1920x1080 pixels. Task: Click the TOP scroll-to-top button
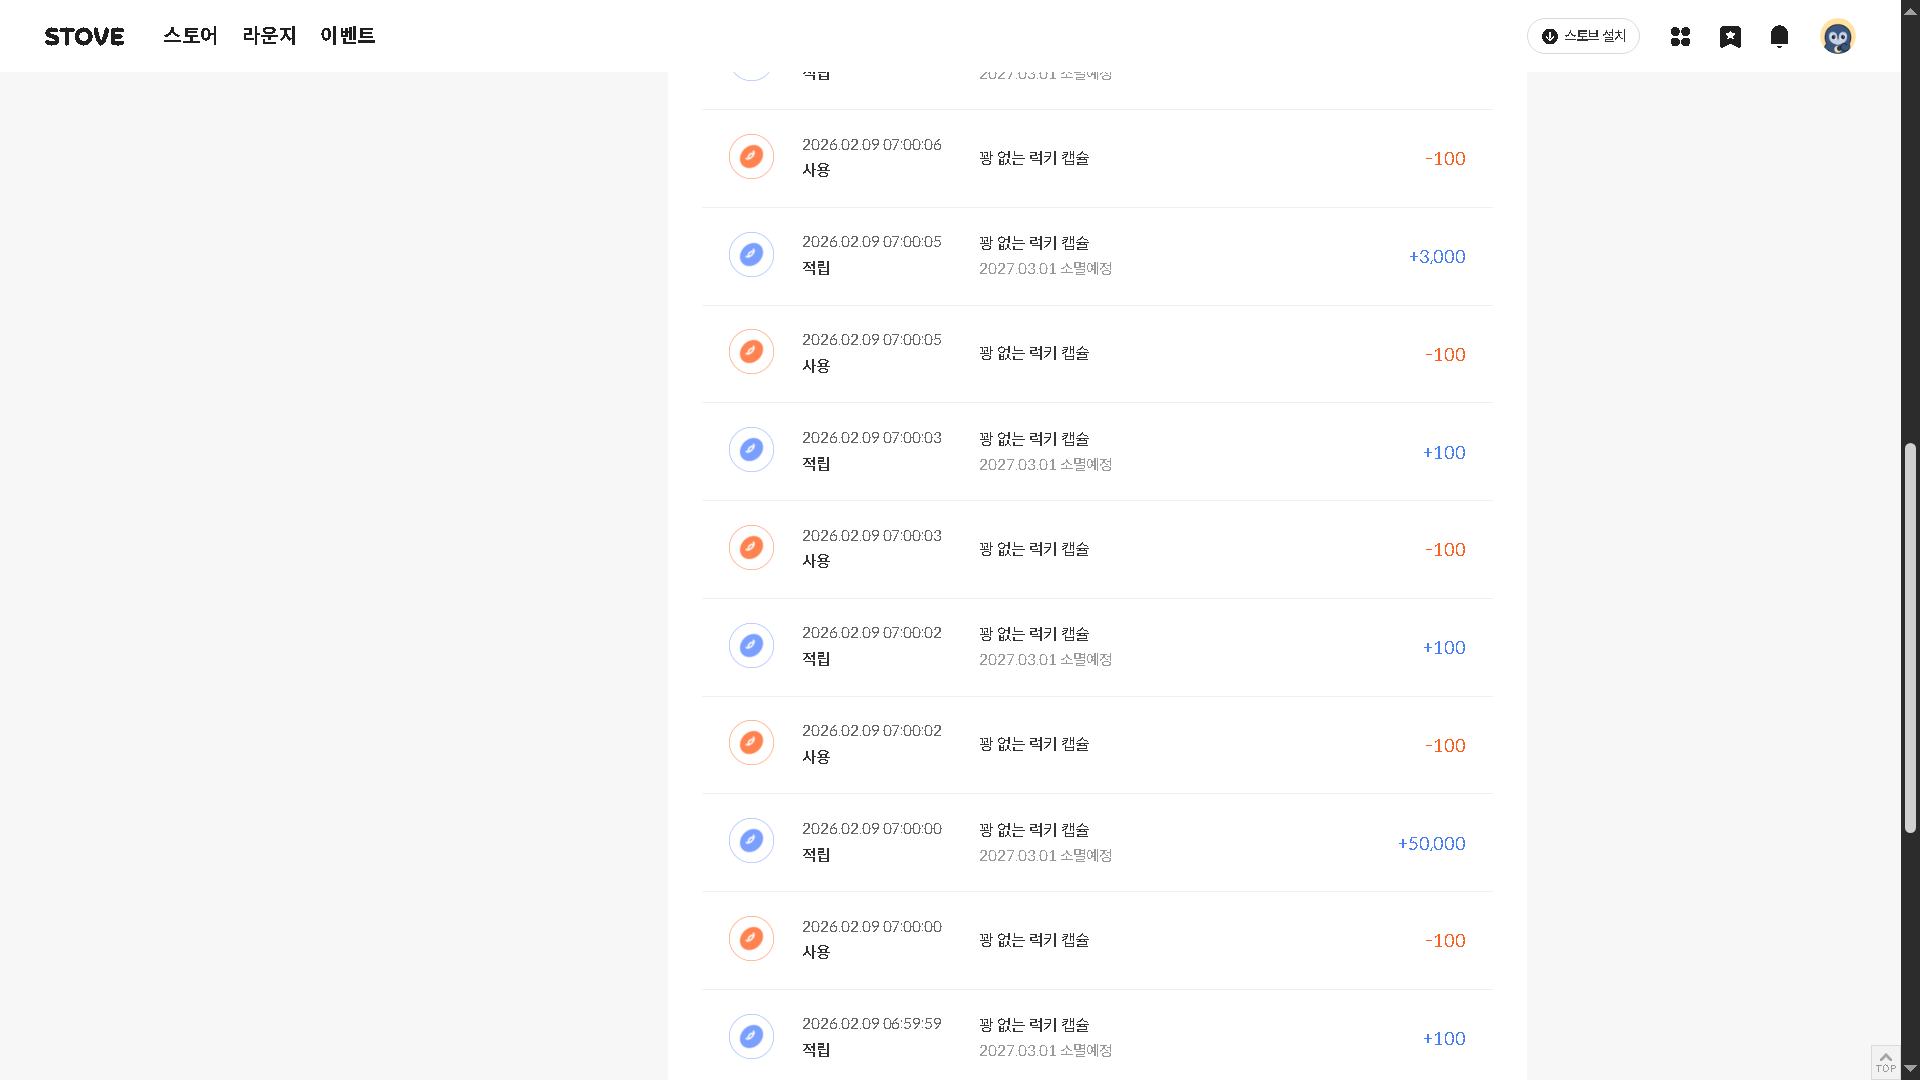point(1885,1062)
